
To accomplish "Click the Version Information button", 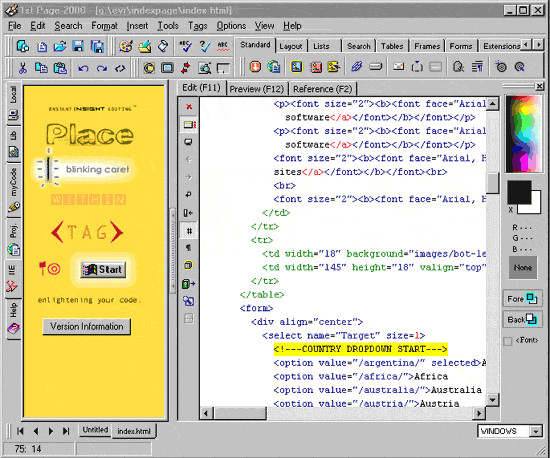I will click(87, 326).
